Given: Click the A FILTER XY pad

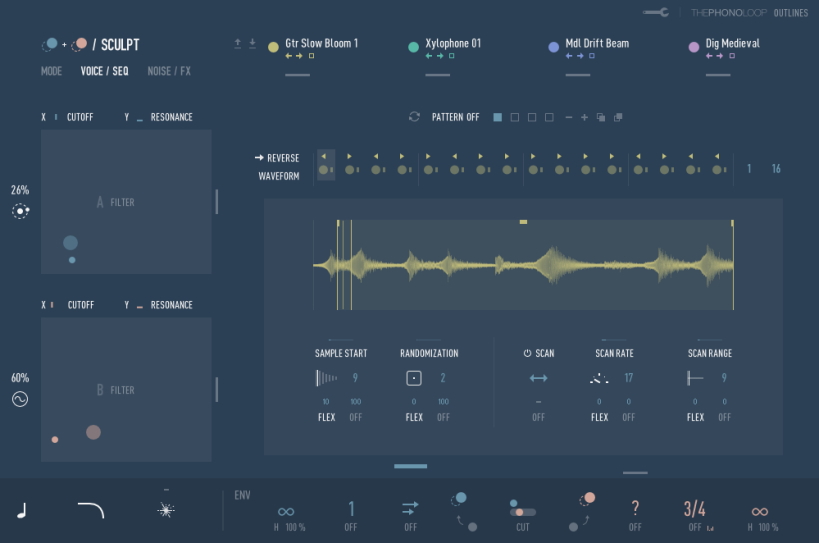Looking at the screenshot, I should (x=126, y=202).
